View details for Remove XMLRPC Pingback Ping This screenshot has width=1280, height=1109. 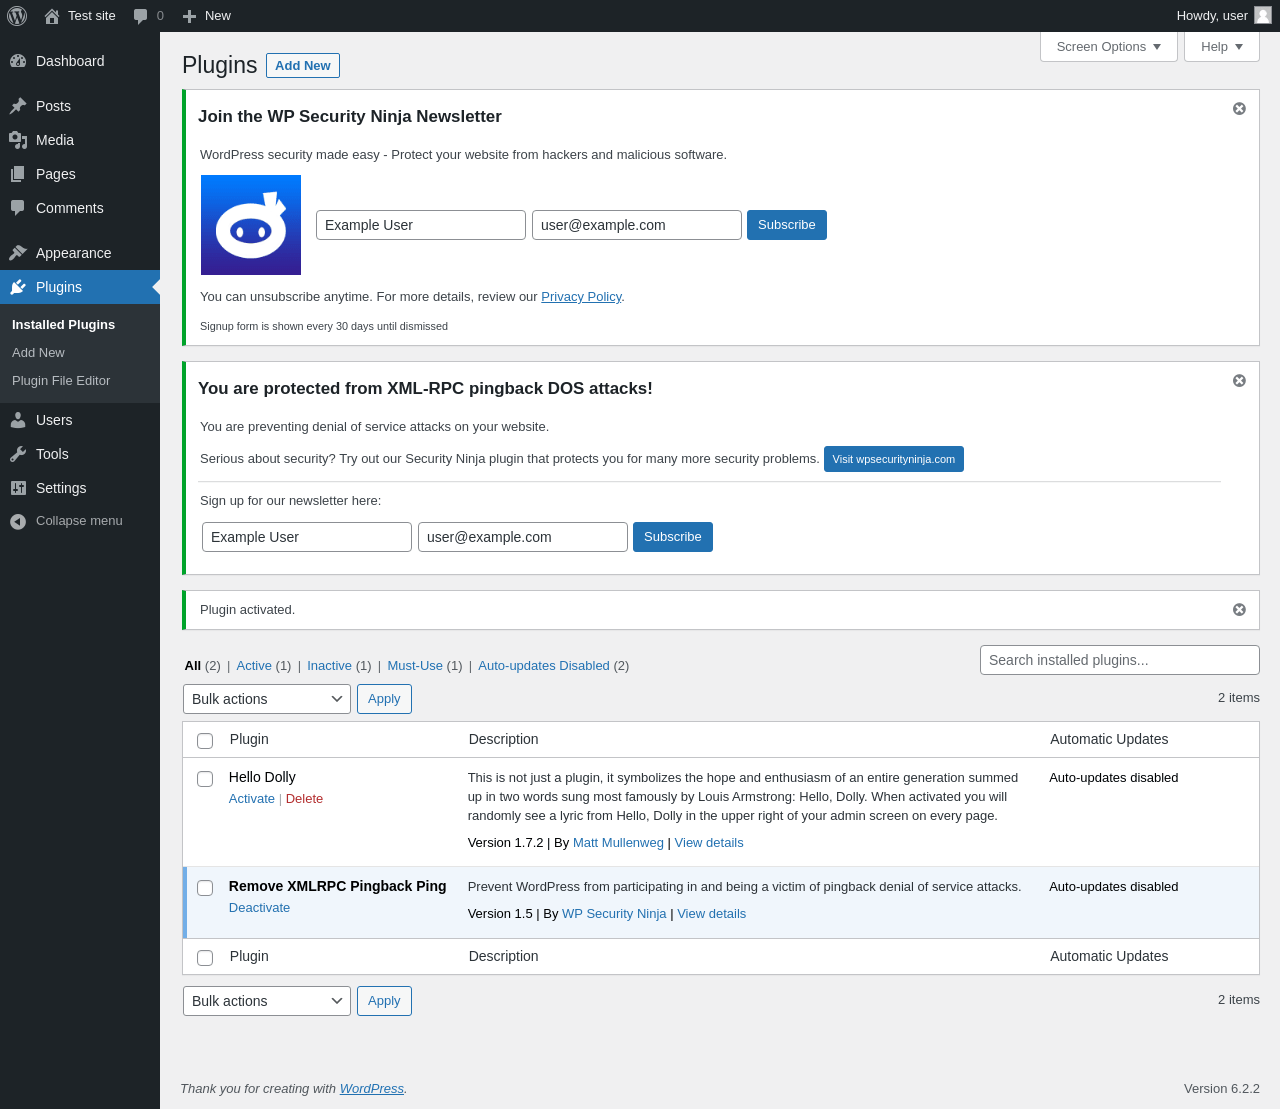711,914
